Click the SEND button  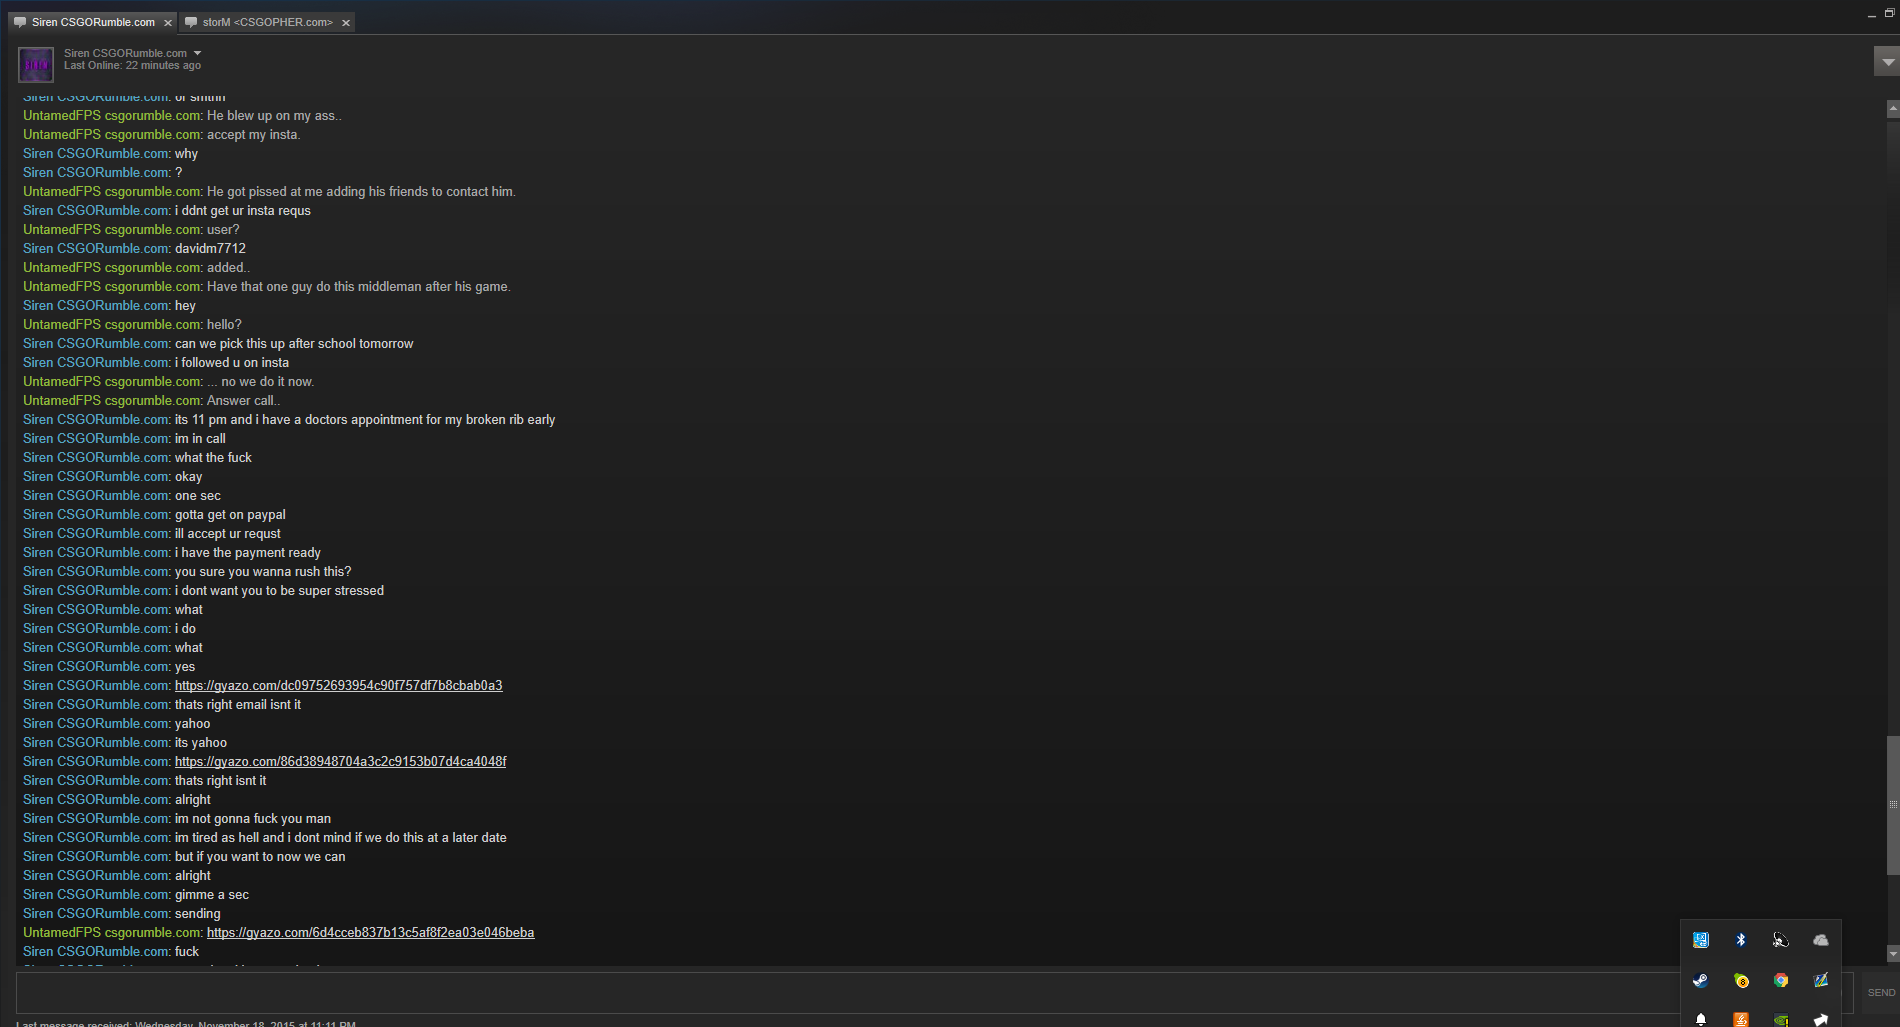[x=1881, y=993]
